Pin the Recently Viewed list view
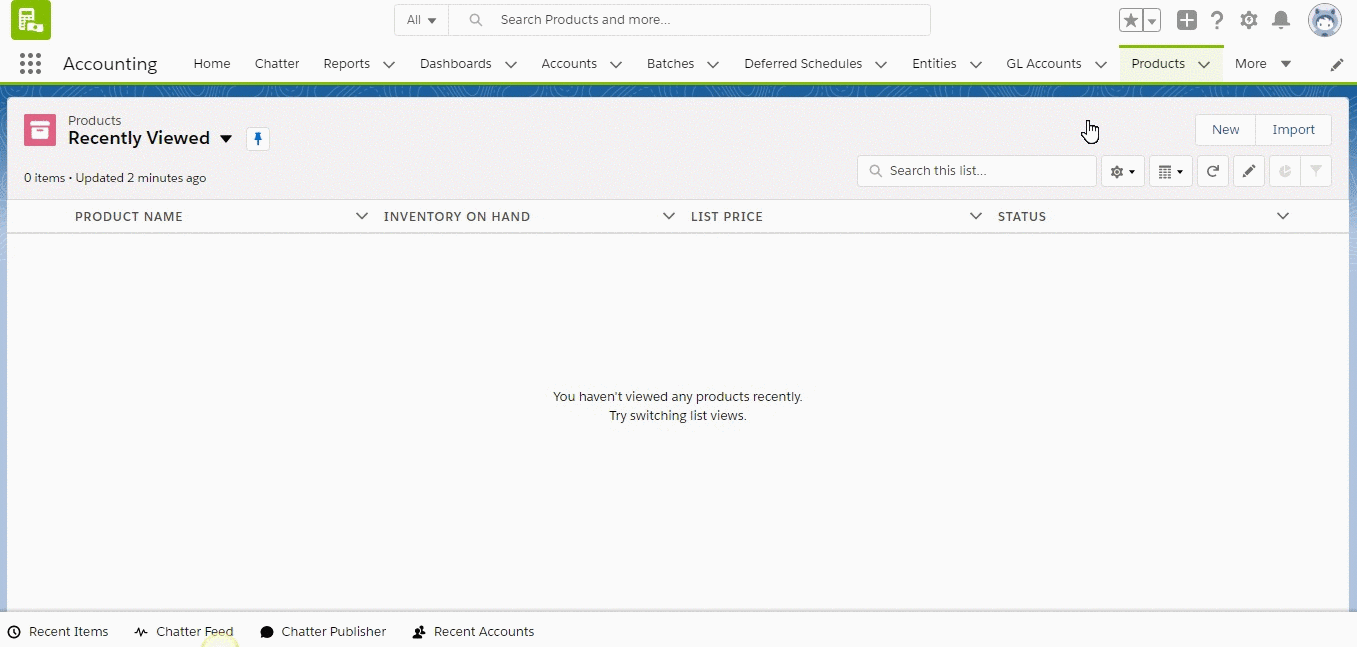 (258, 139)
